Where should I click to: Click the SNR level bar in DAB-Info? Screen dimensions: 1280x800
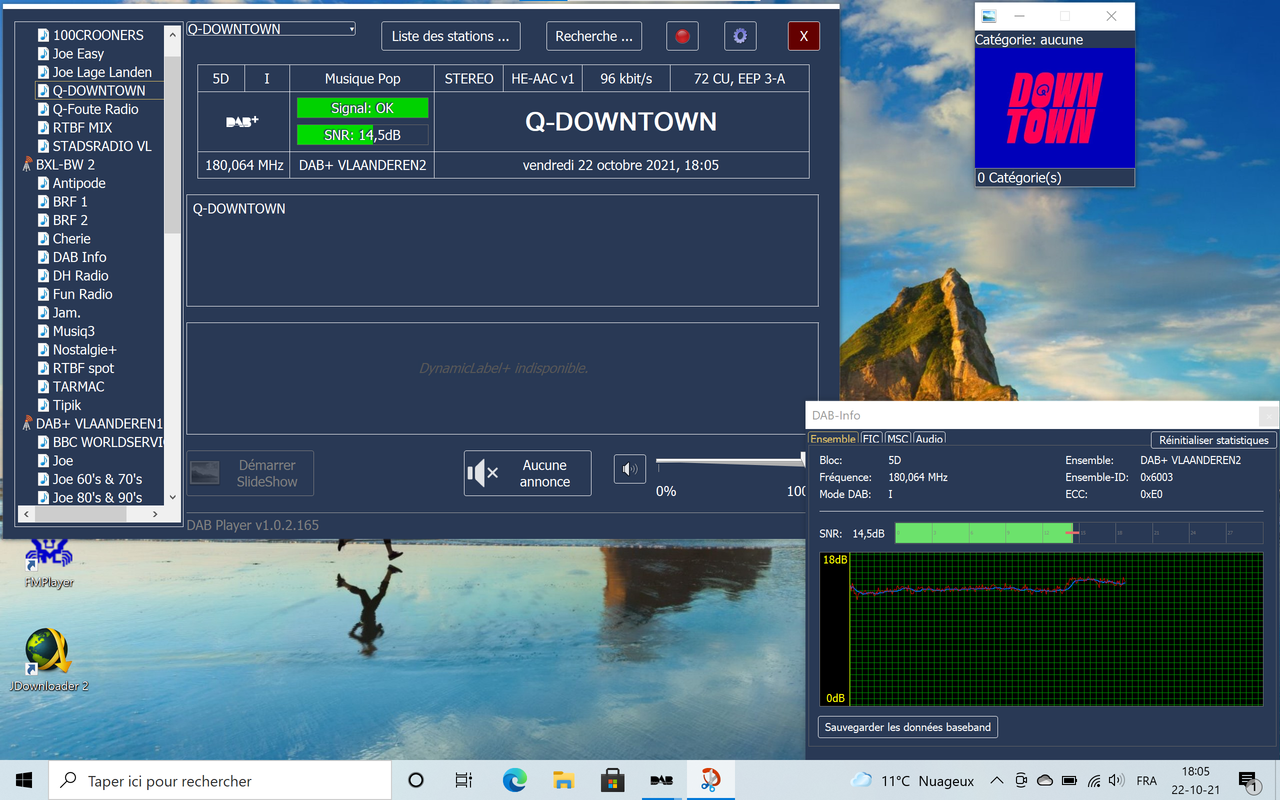point(1078,533)
